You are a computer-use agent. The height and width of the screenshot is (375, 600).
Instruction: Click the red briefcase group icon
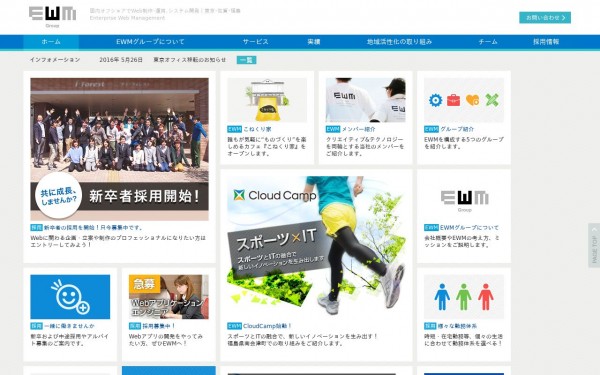[453, 100]
